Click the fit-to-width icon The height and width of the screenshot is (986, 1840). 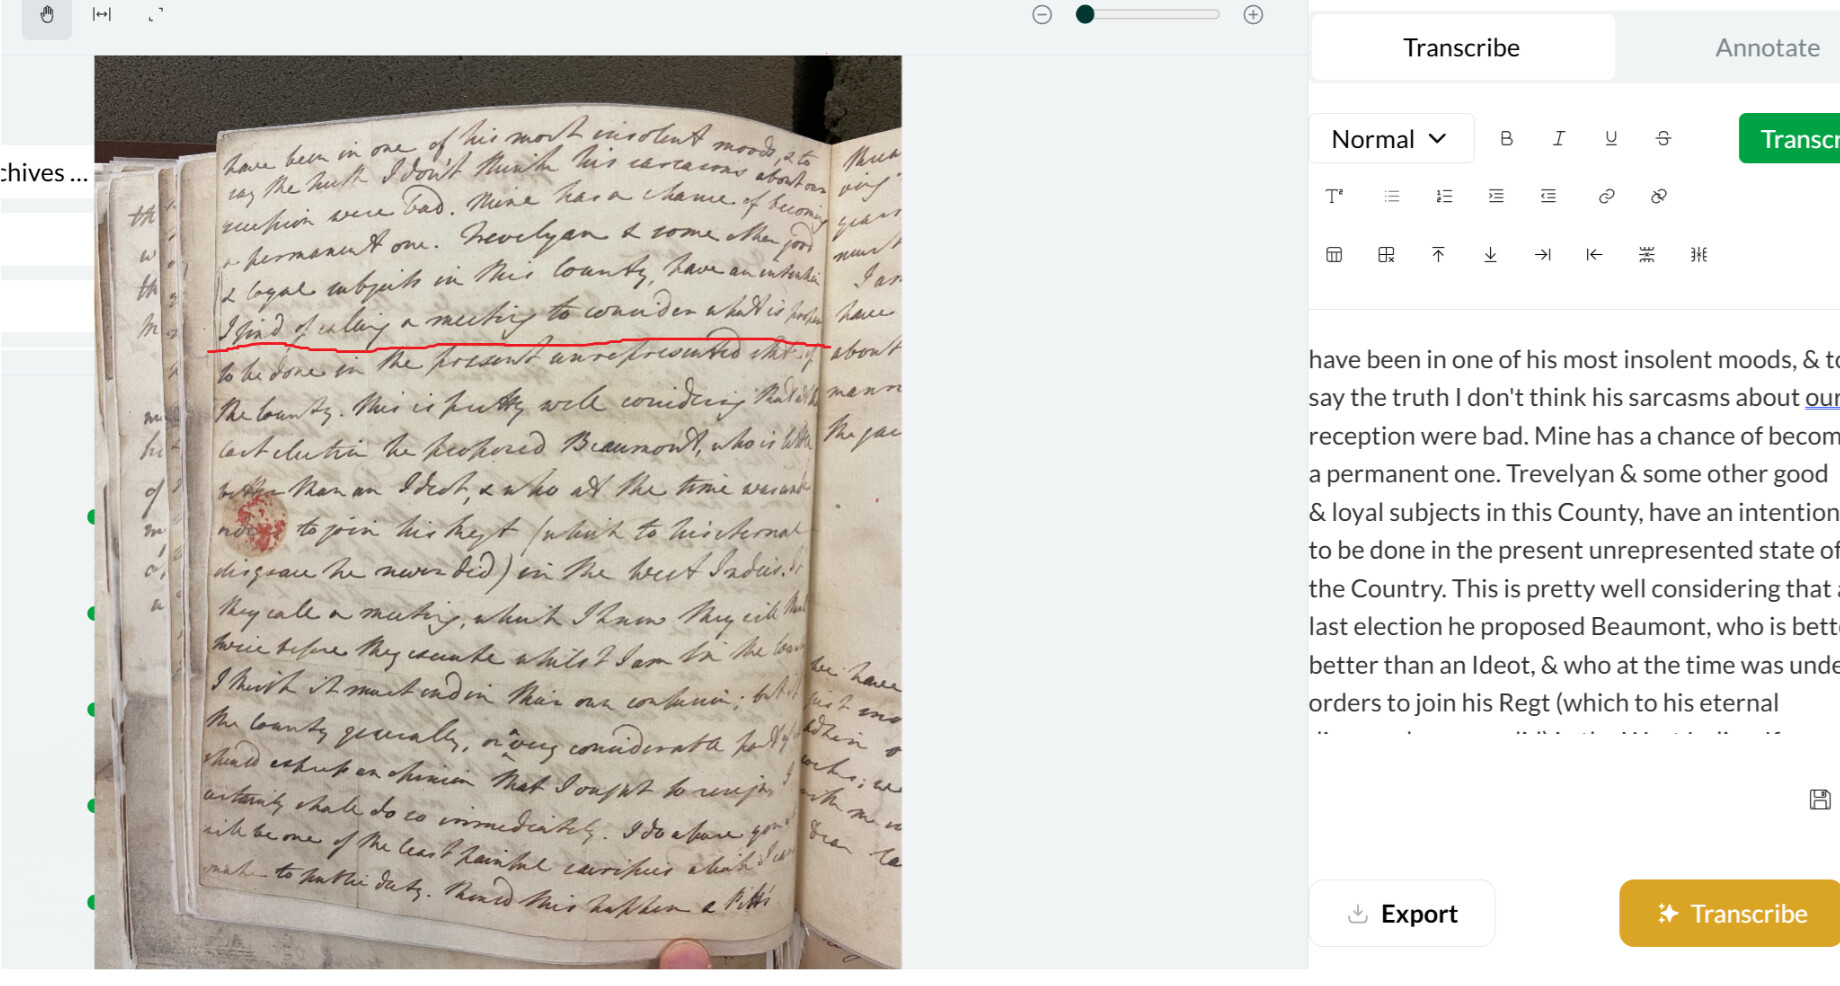102,15
